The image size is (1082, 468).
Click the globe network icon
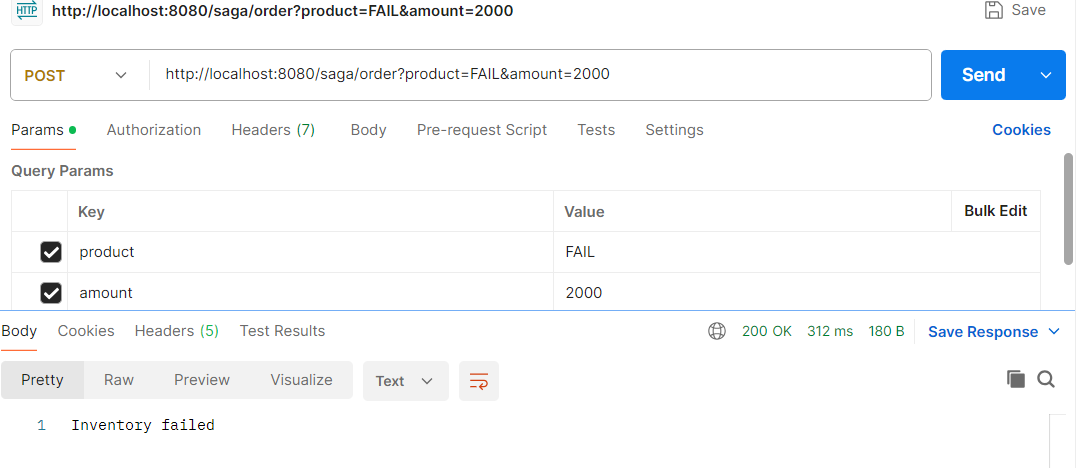pyautogui.click(x=717, y=331)
